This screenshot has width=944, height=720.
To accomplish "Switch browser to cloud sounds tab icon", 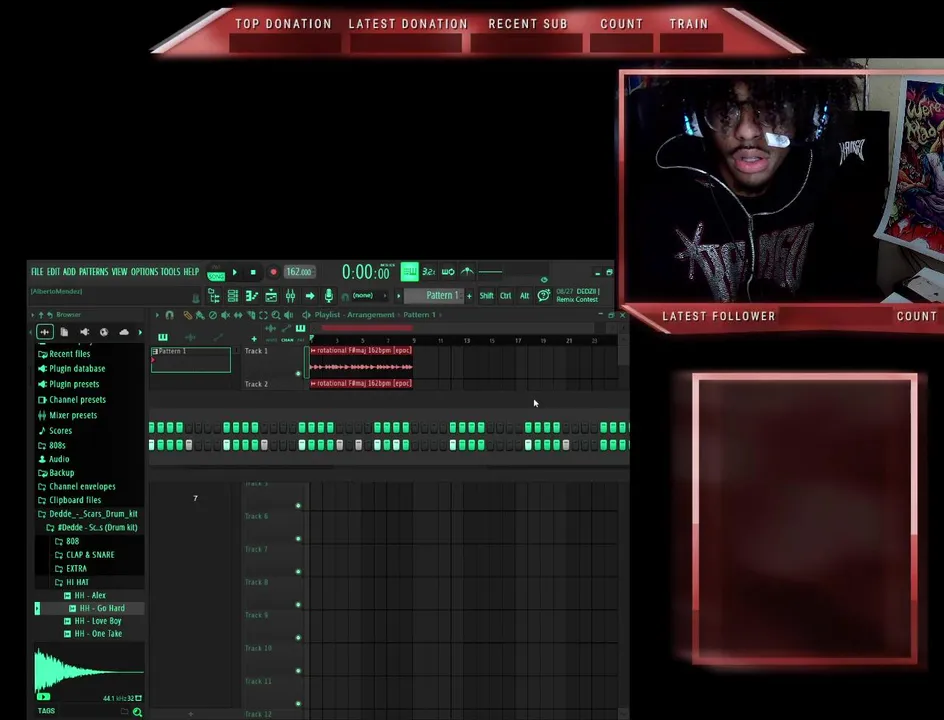I will tap(124, 332).
